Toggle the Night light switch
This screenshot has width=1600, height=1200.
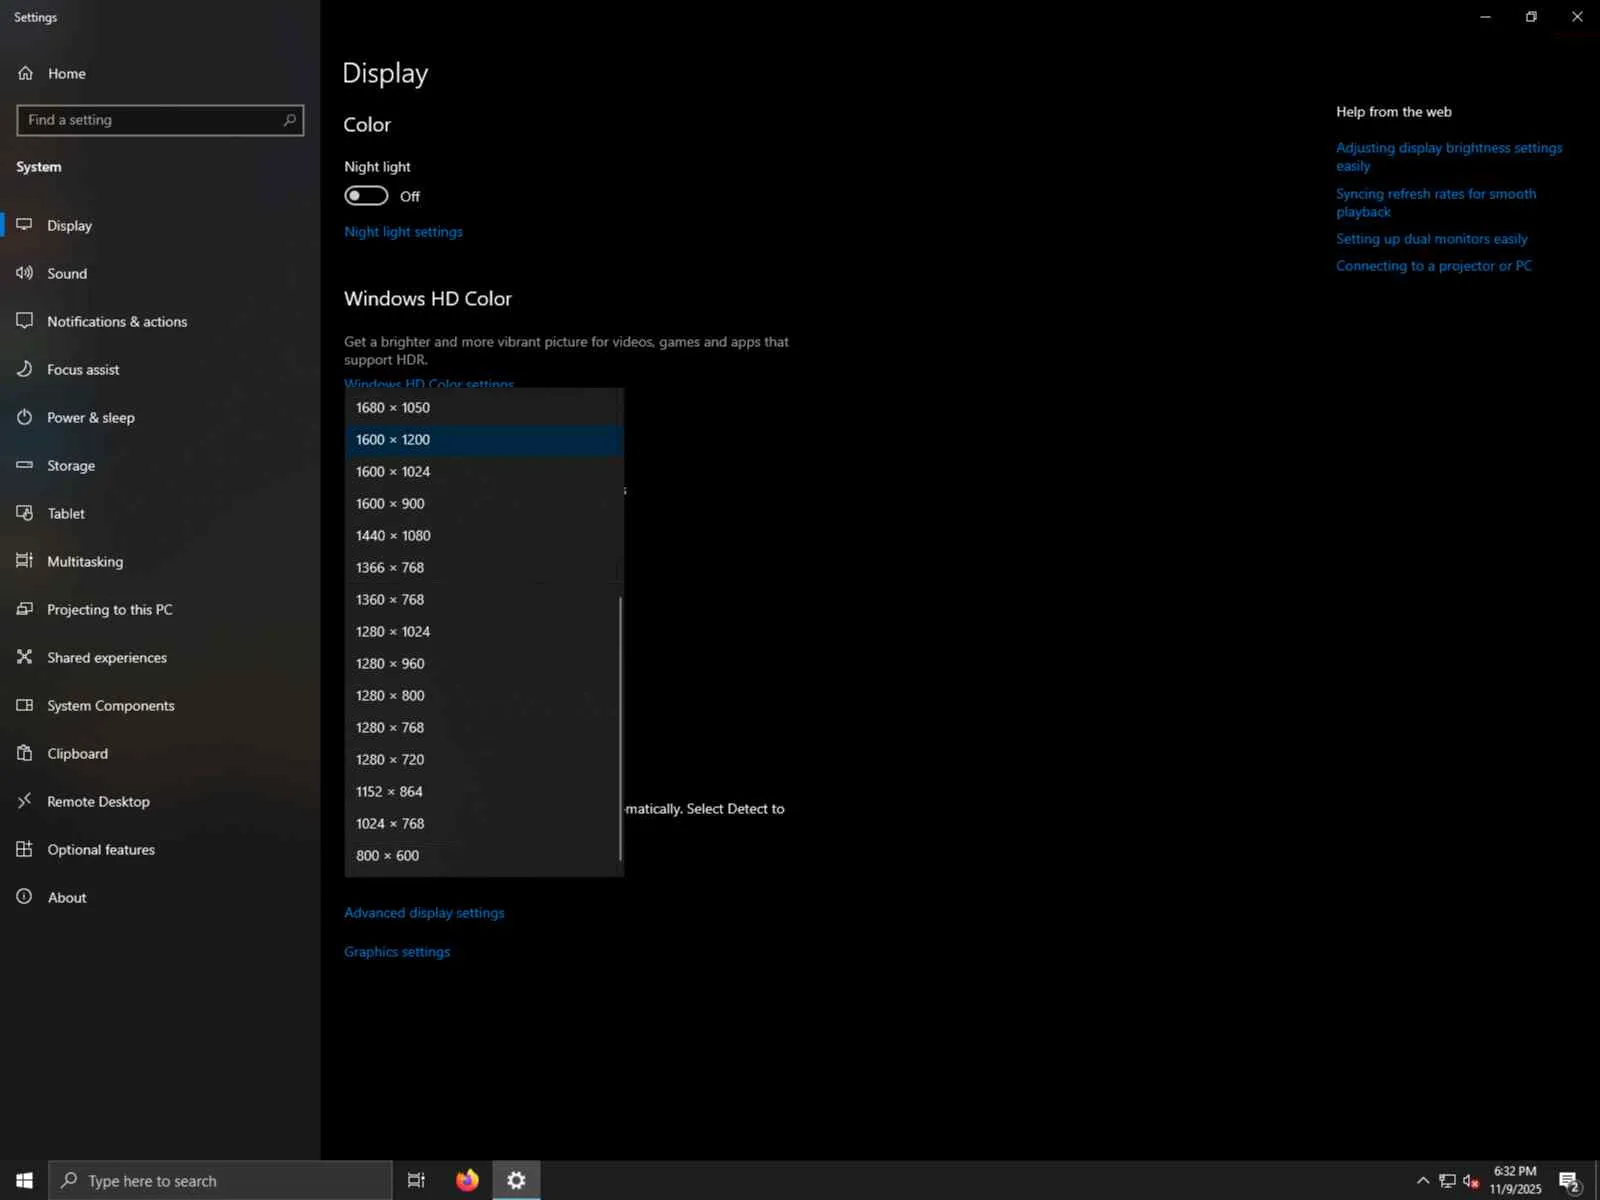click(x=366, y=196)
